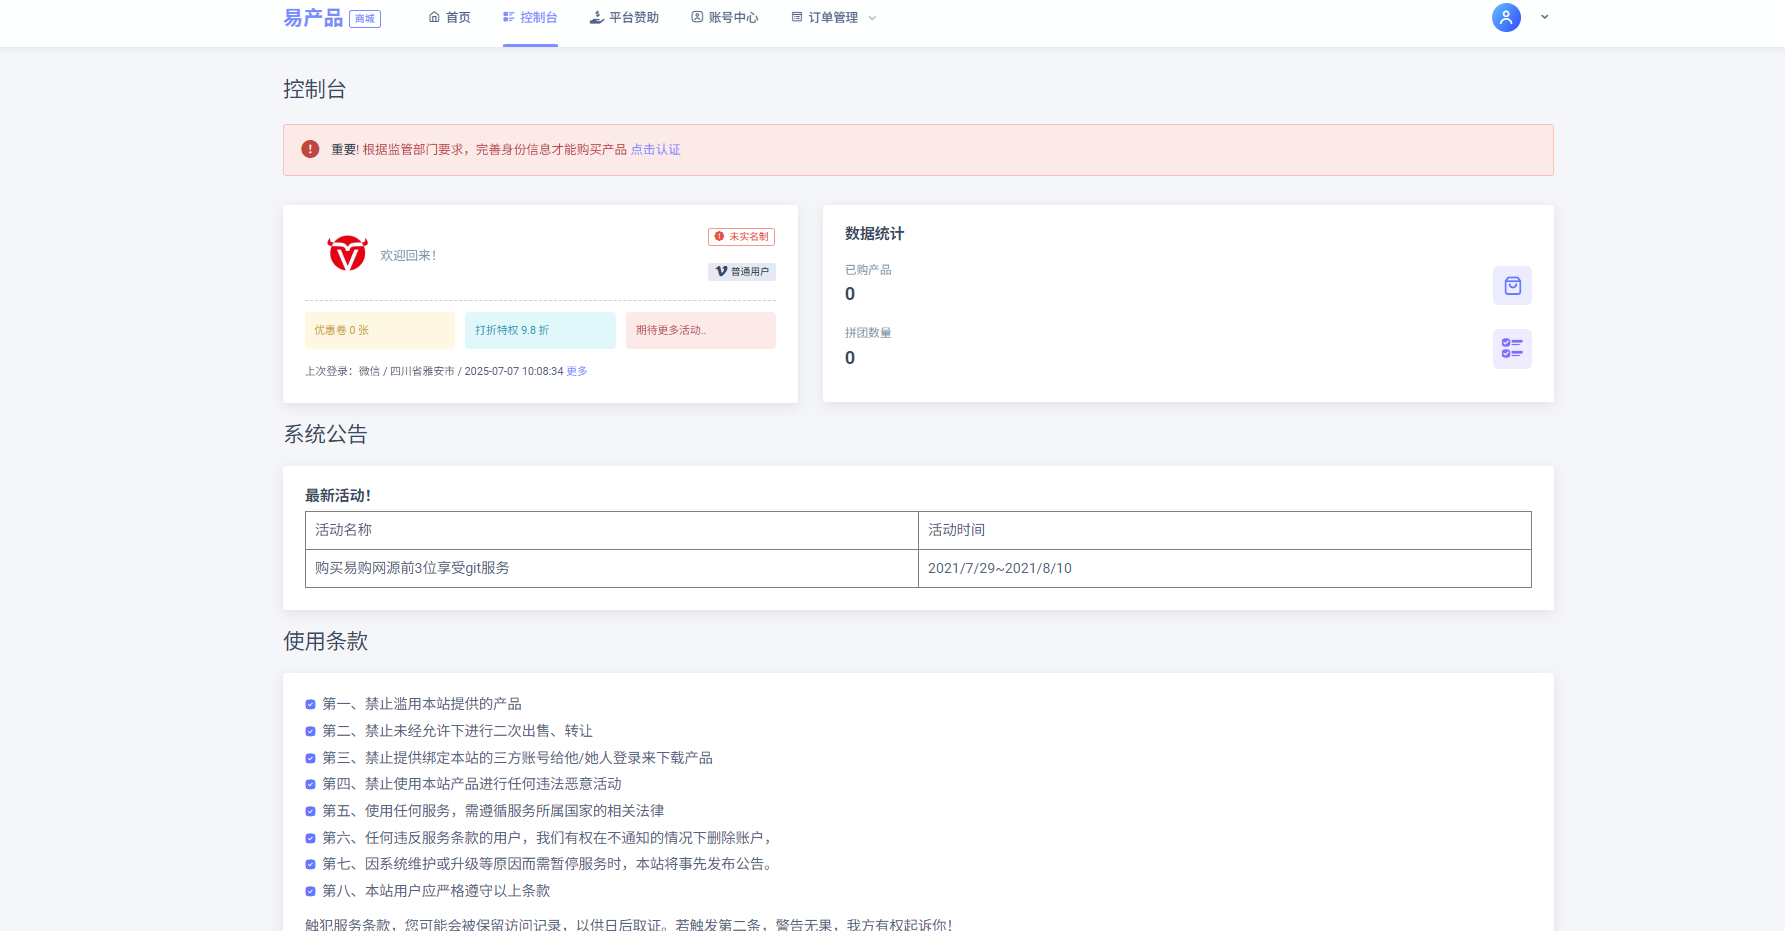Click the user avatar icon

coord(1506,17)
